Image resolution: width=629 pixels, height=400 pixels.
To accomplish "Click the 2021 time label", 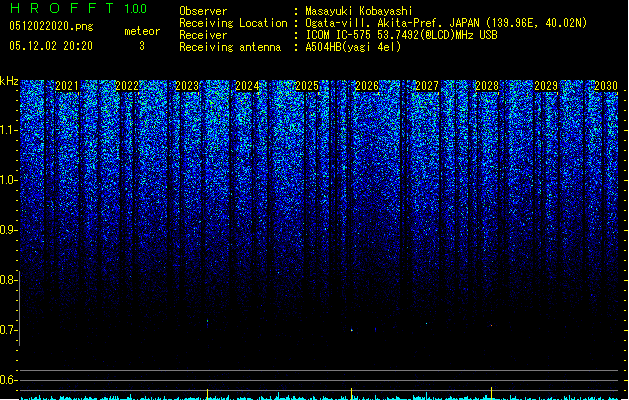I will pyautogui.click(x=67, y=86).
